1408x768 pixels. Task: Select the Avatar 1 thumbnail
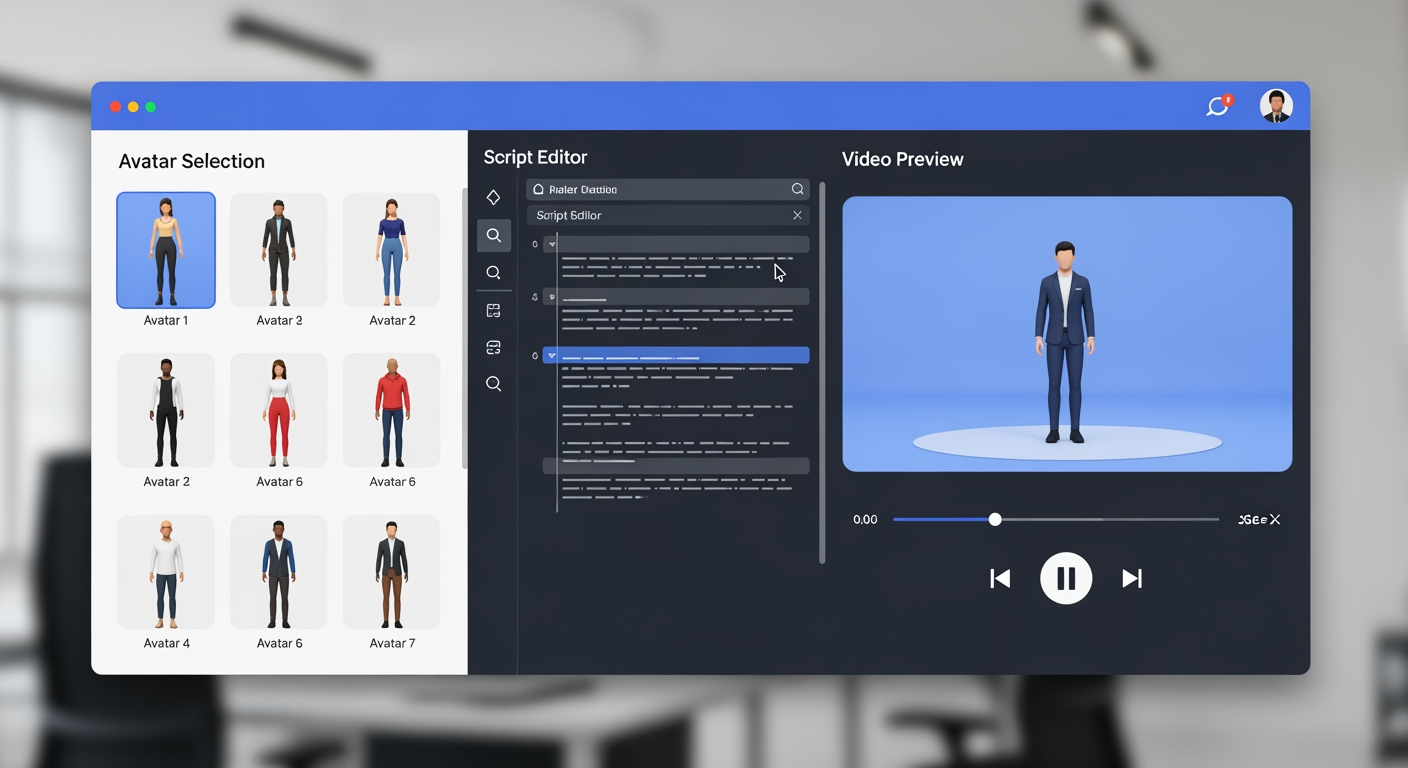tap(166, 250)
